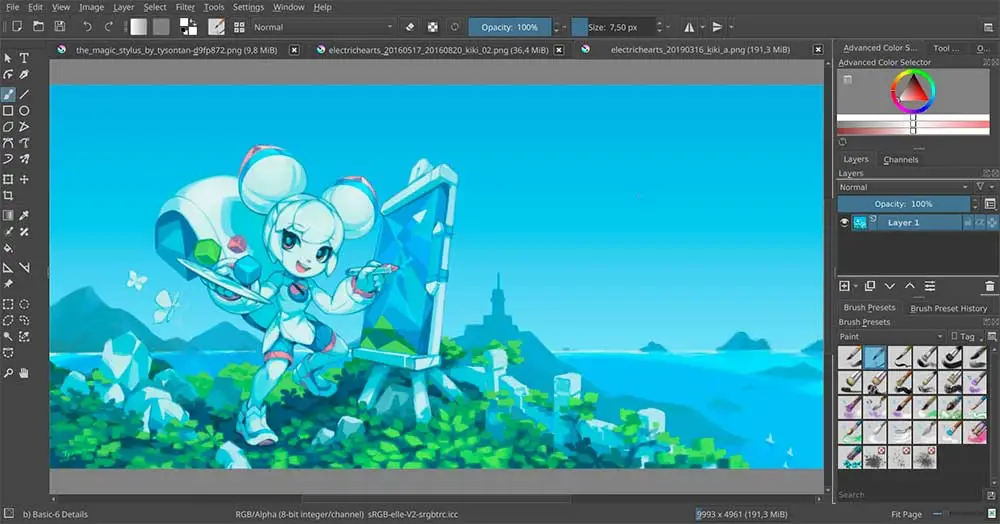Select the Freehand Brush tool
1000x524 pixels.
coord(8,94)
